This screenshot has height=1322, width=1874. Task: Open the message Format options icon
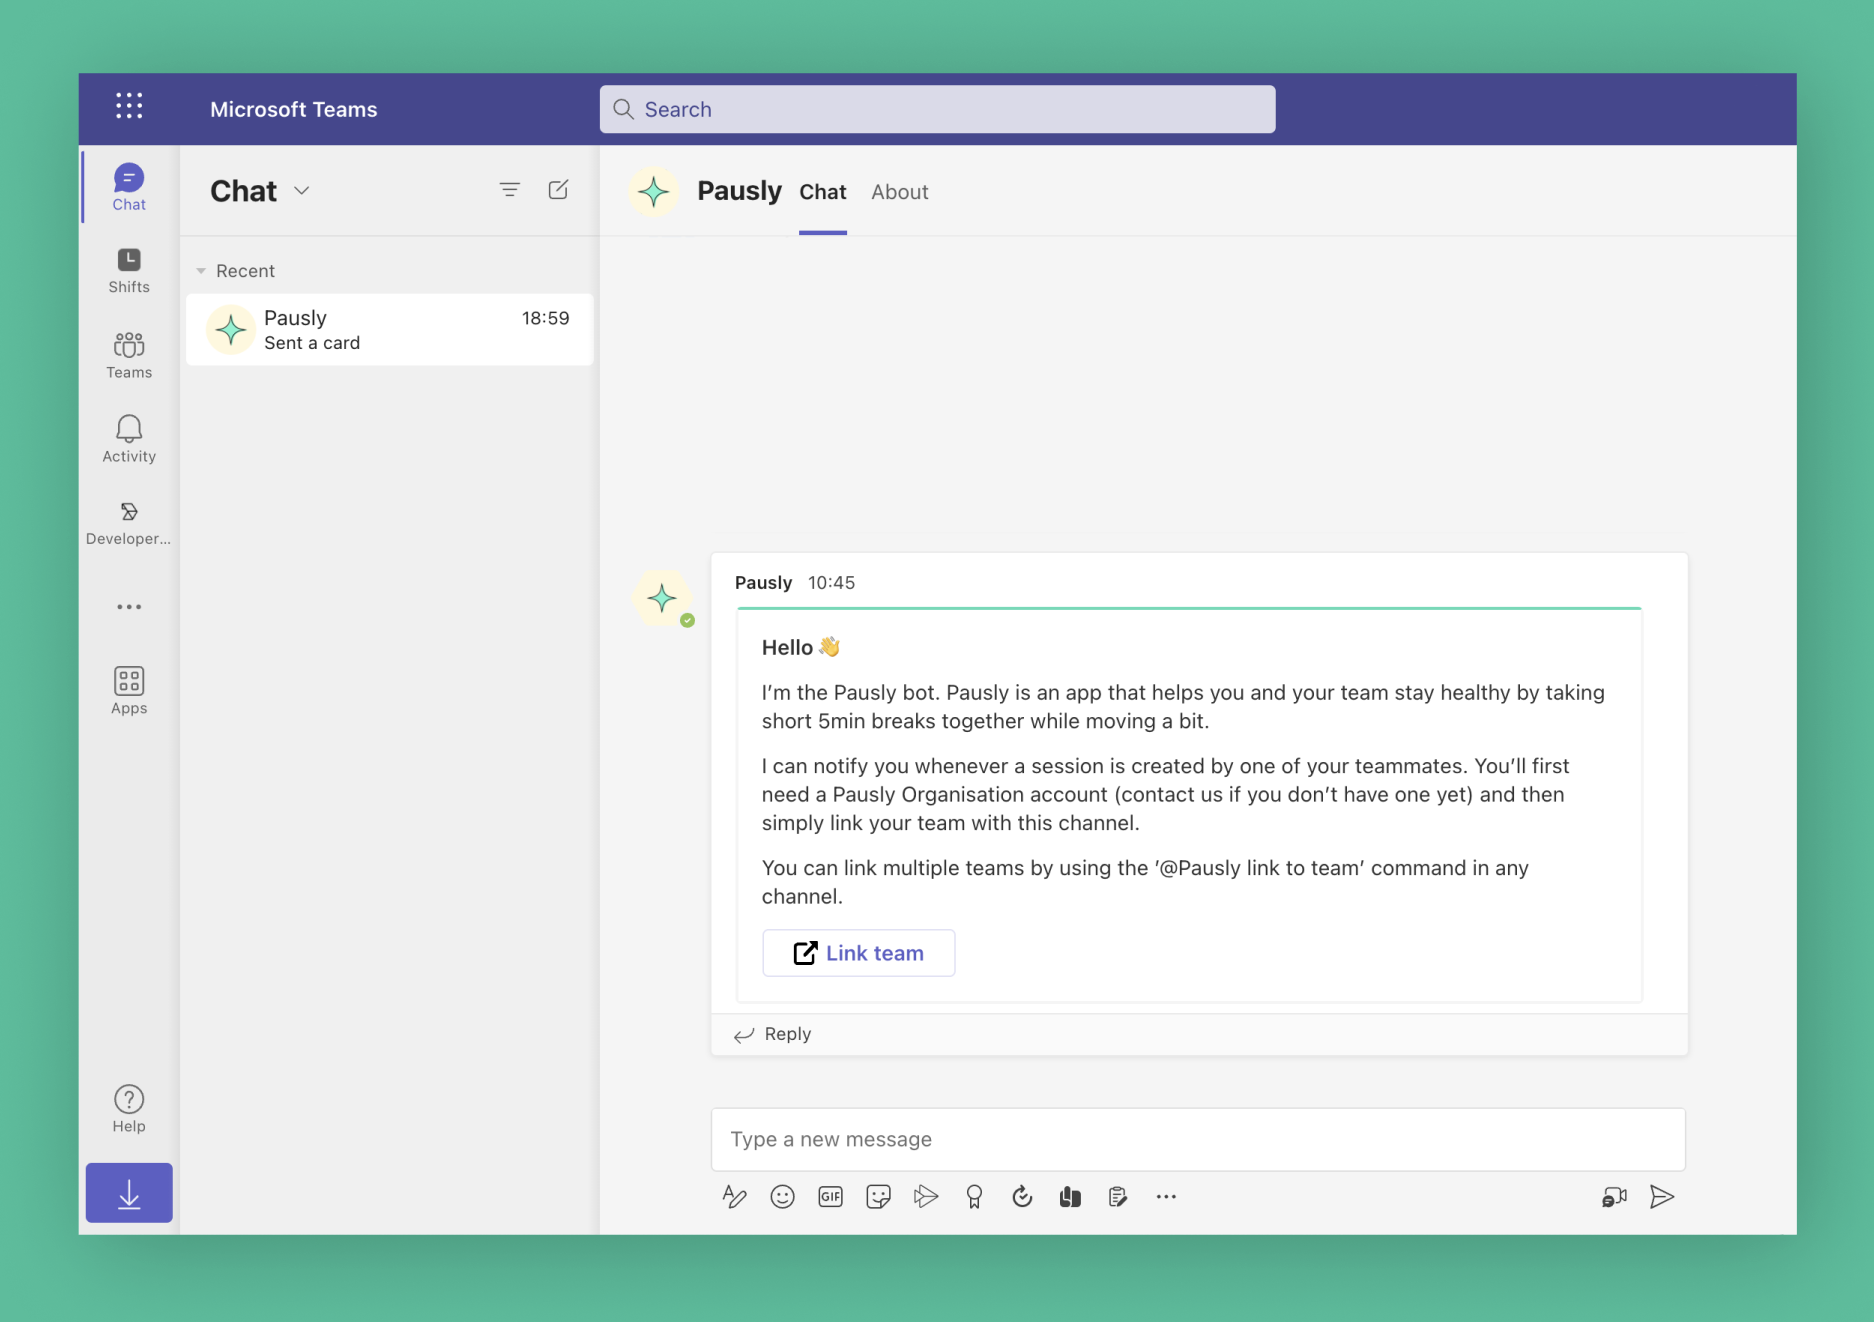[x=734, y=1197]
